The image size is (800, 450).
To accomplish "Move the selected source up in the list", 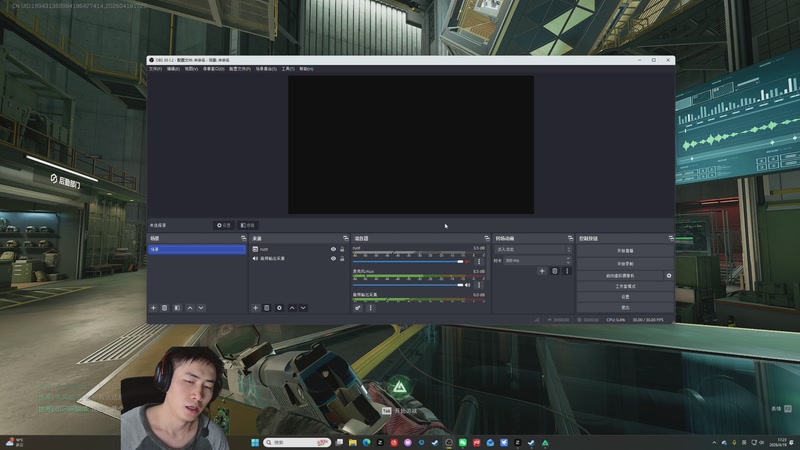I will click(x=291, y=308).
